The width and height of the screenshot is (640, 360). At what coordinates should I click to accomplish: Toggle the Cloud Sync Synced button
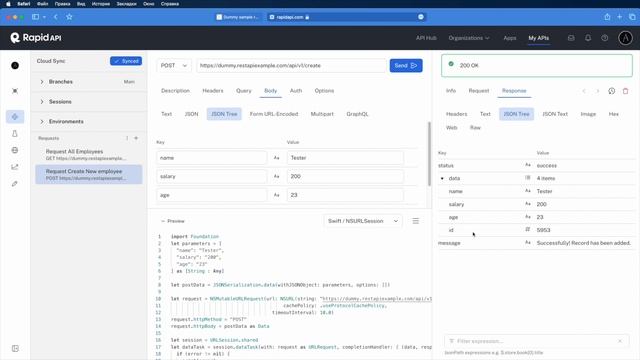point(126,61)
